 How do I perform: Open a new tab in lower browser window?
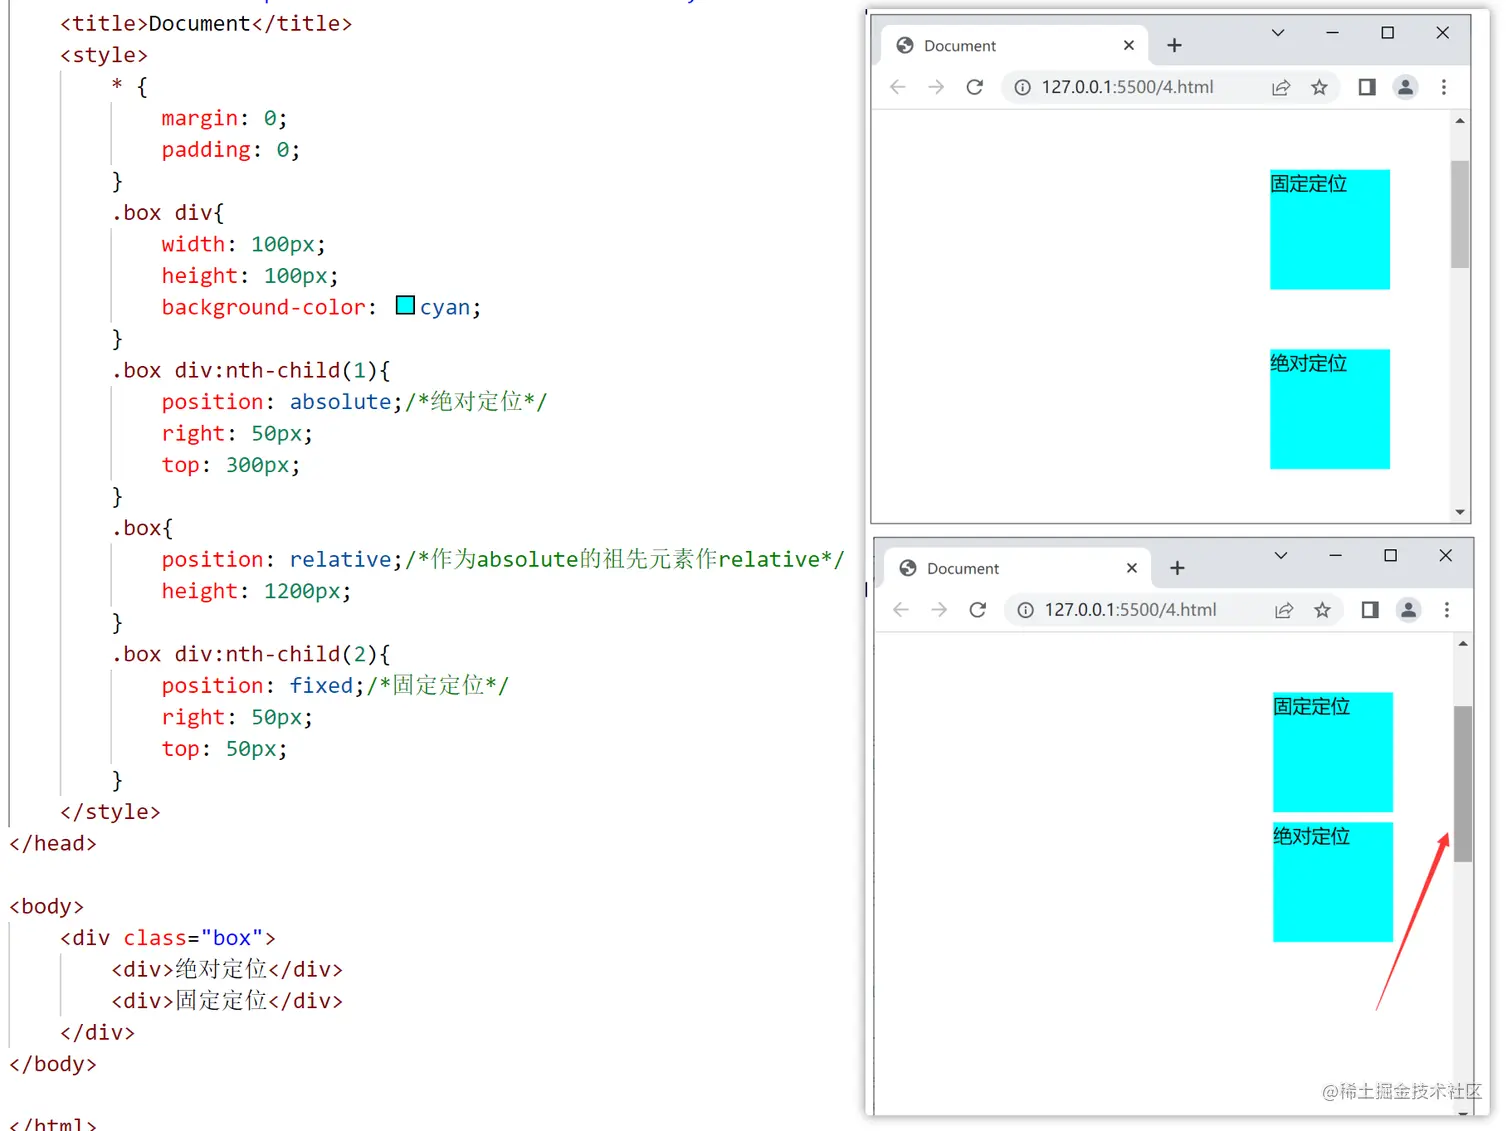1178,568
